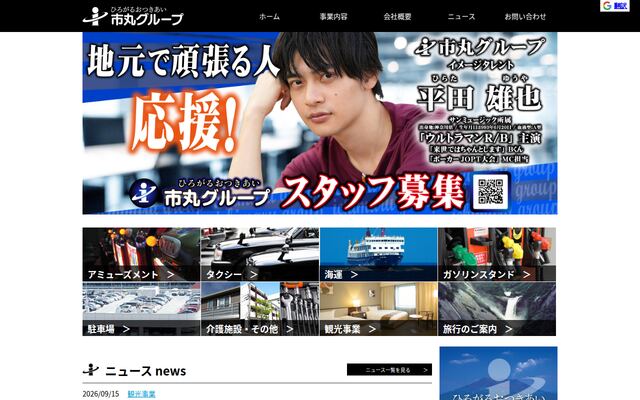Click the 2026/09/15 news date
Screen dimensions: 640x400
click(x=101, y=394)
